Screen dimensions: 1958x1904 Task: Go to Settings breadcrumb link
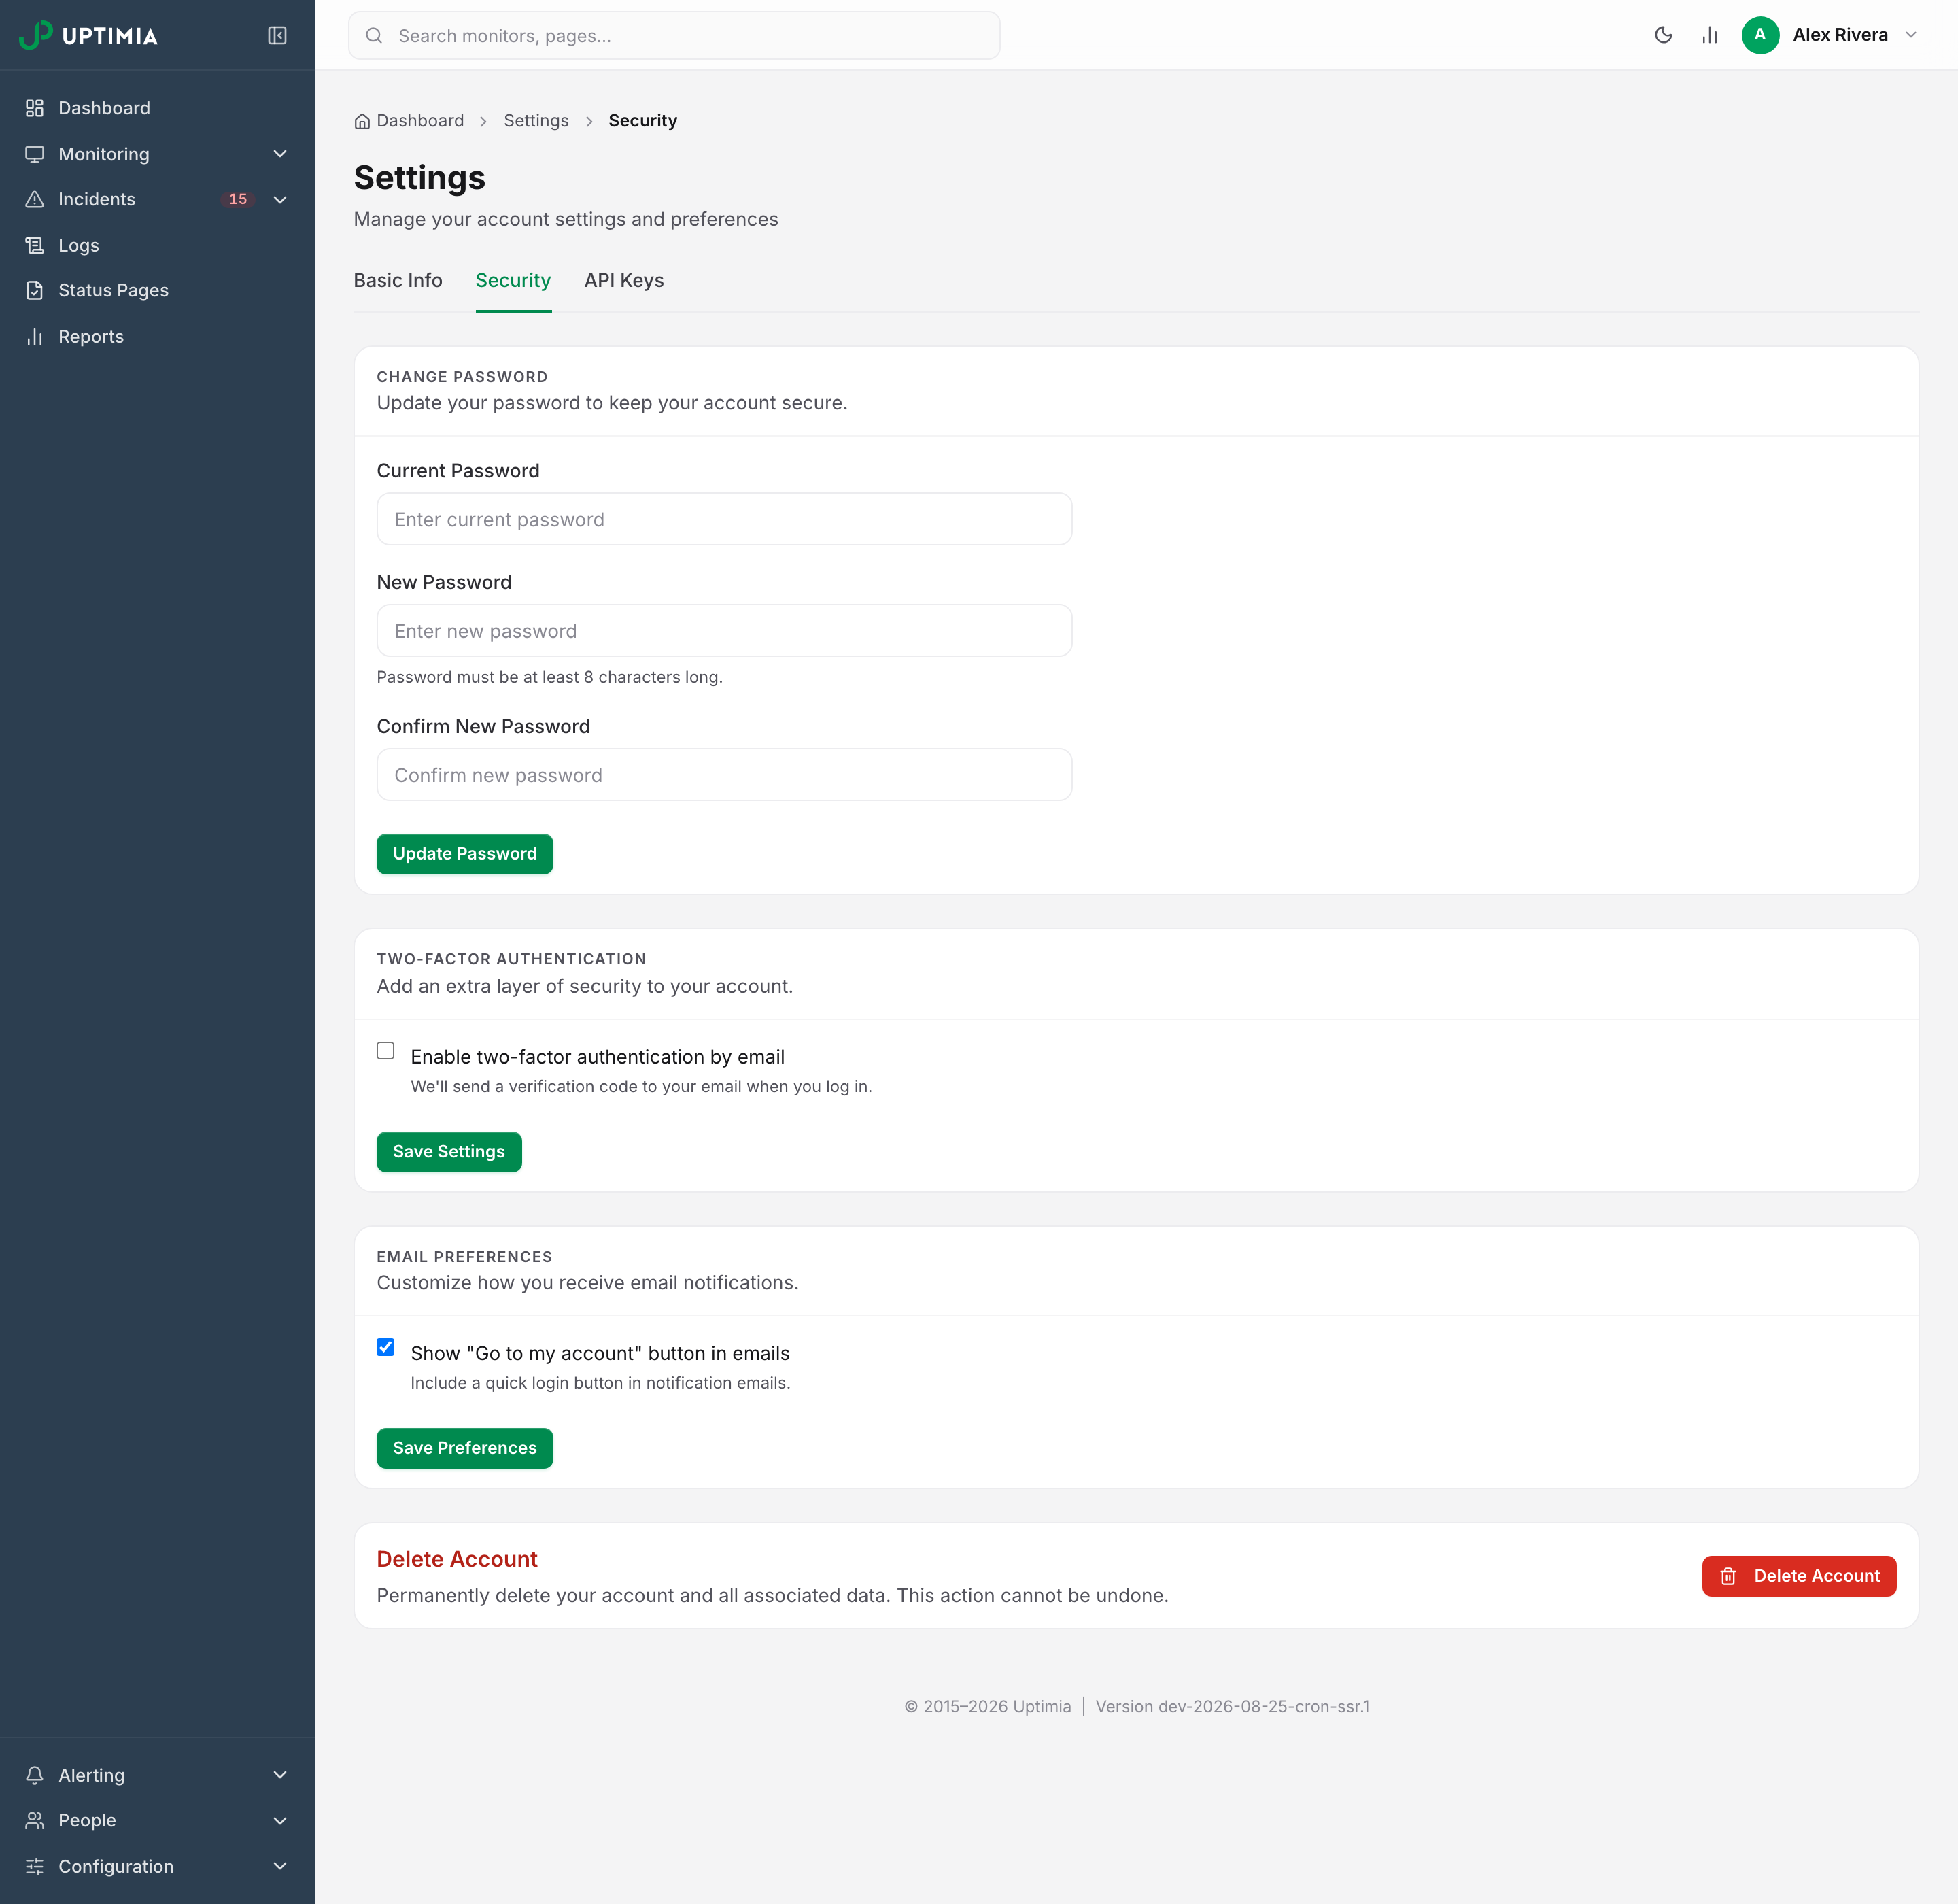(536, 121)
